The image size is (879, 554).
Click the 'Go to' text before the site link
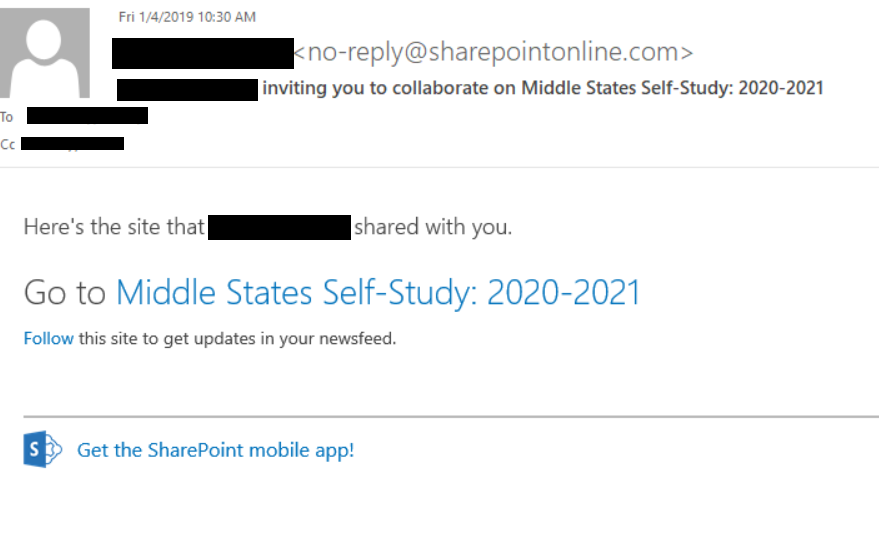(64, 292)
